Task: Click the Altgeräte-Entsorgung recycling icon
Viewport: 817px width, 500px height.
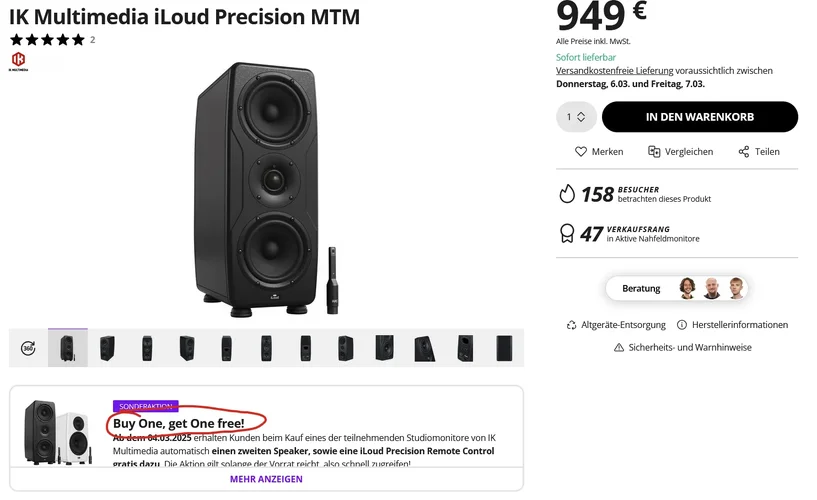Action: (572, 325)
